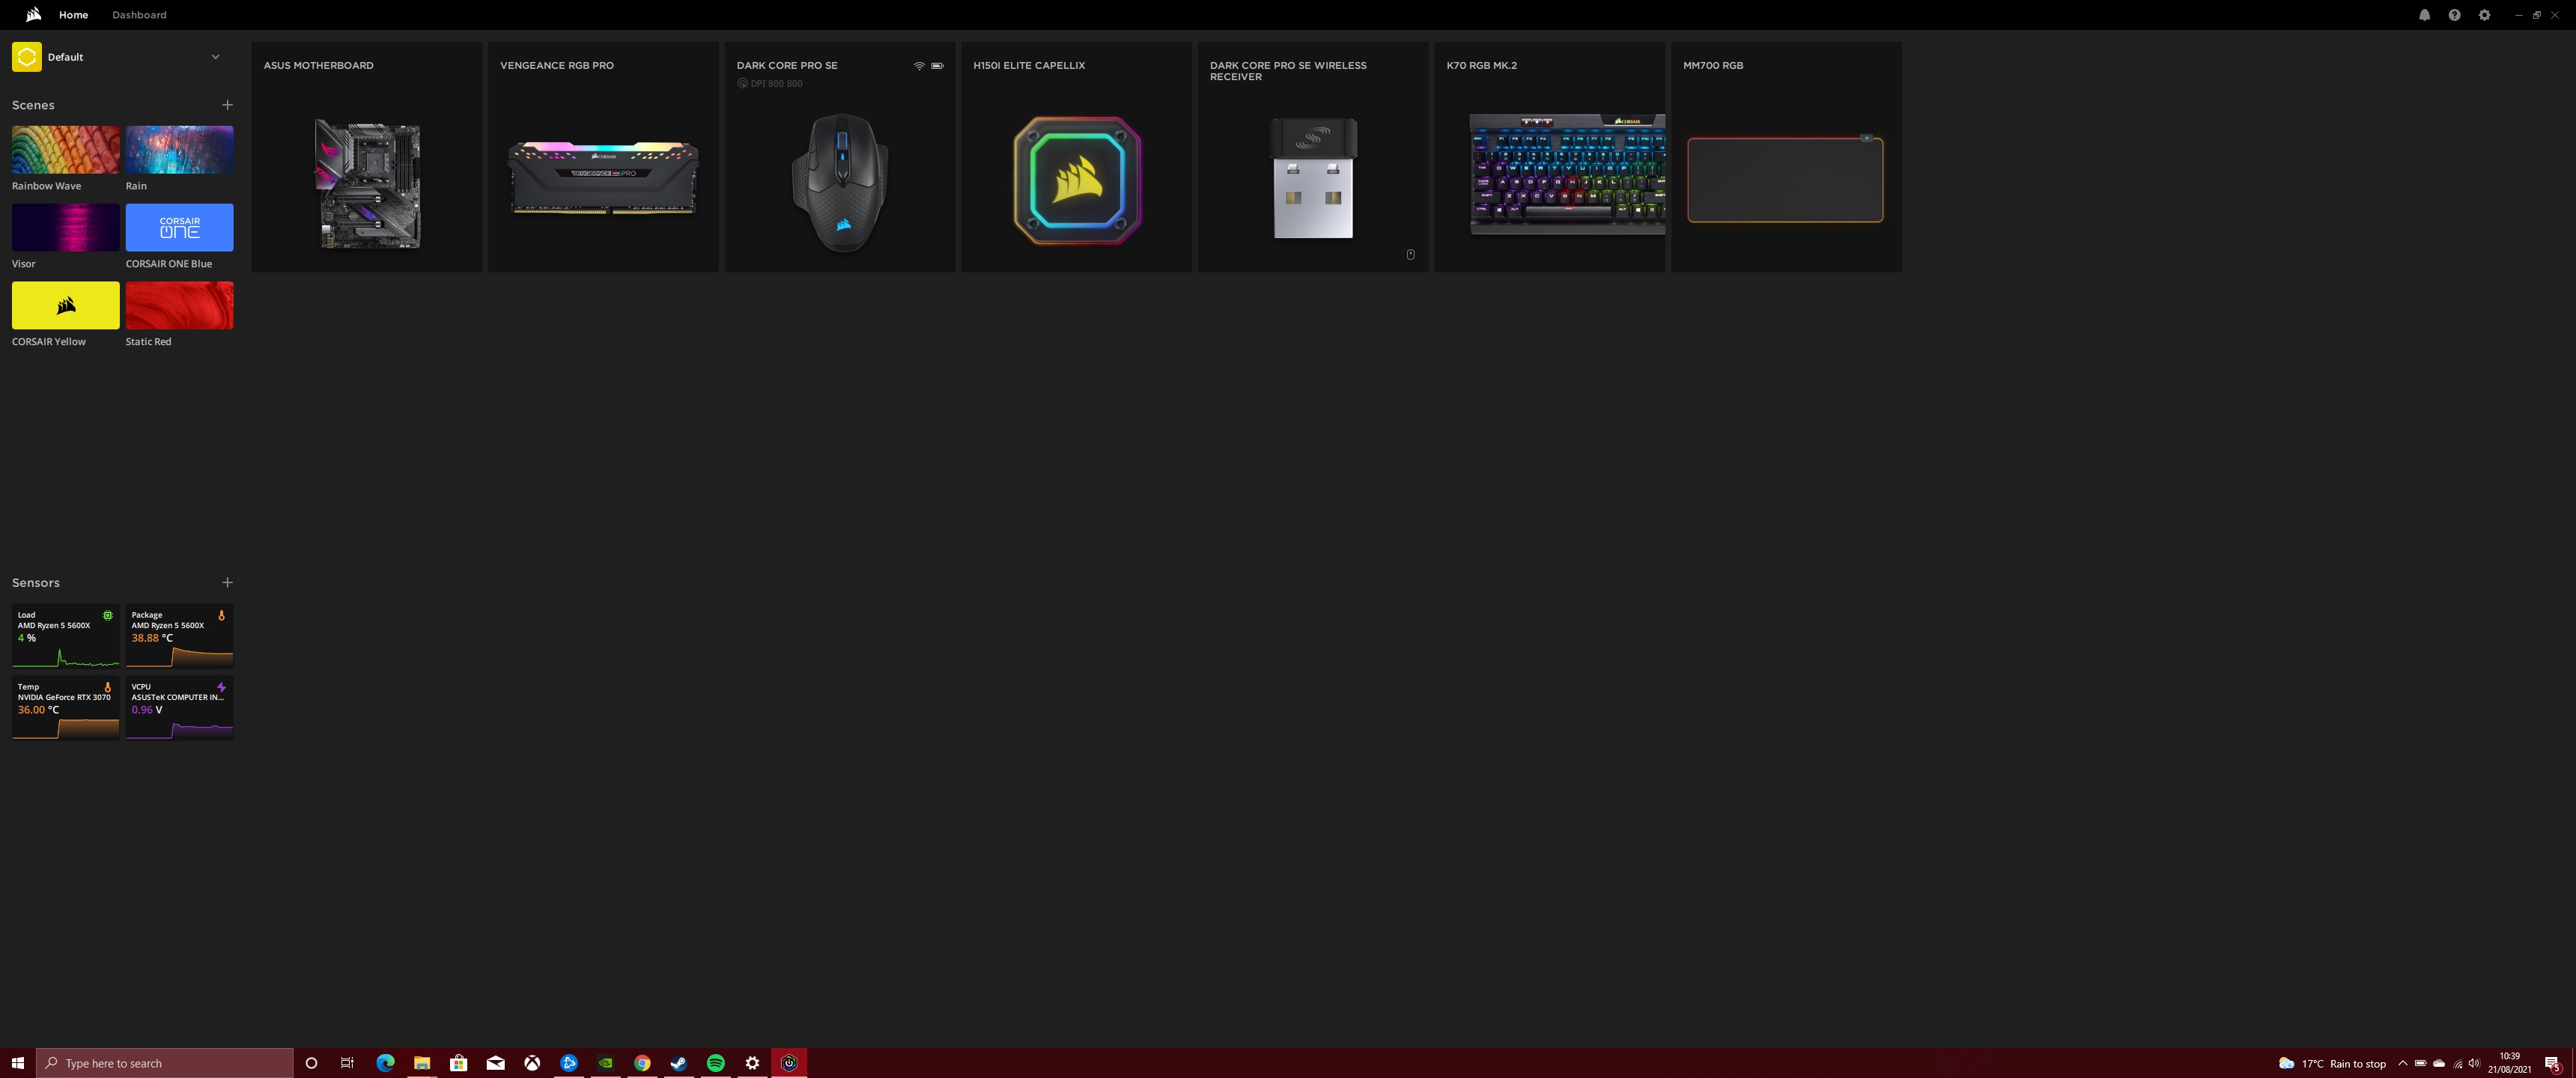2576x1078 pixels.
Task: Click the paired mouse icon on receiver tile
Action: pos(1410,254)
